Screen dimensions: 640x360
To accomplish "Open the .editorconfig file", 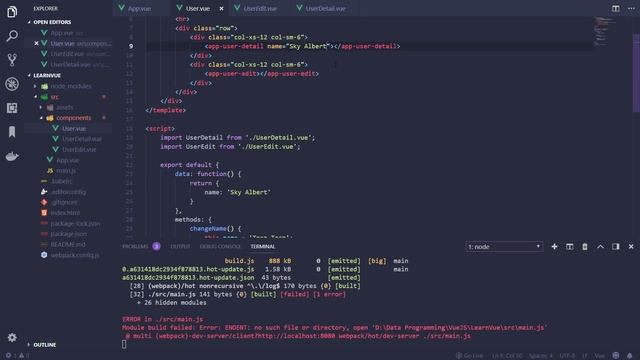I will 67,192.
